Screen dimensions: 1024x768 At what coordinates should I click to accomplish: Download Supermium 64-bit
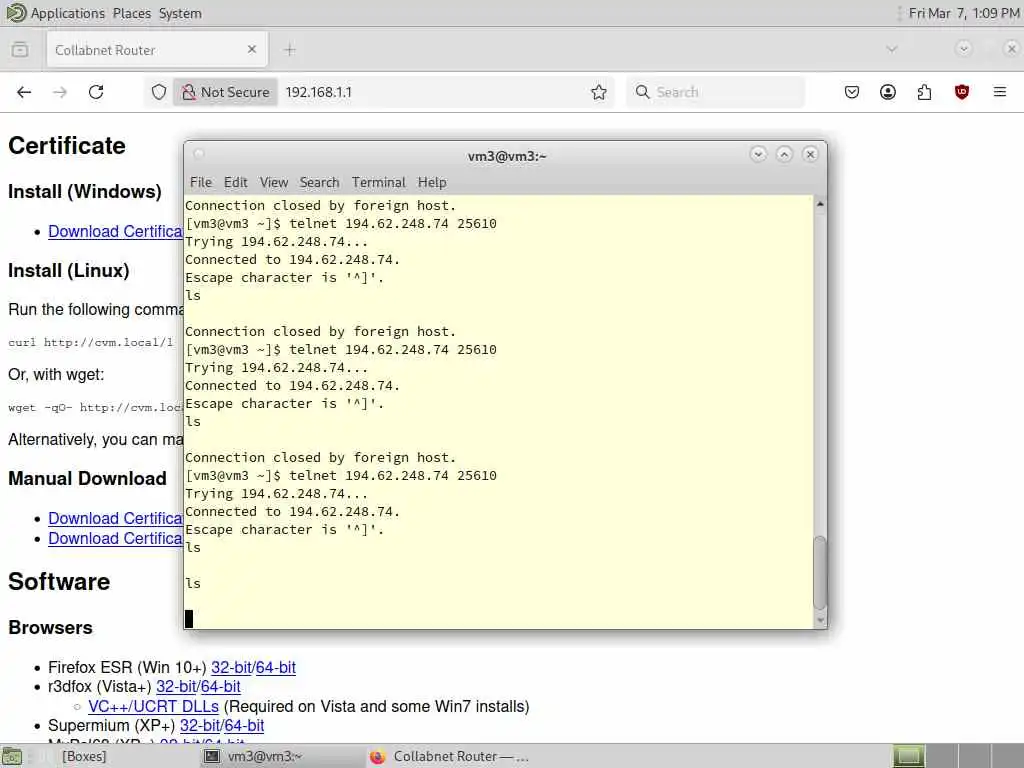[x=244, y=726]
